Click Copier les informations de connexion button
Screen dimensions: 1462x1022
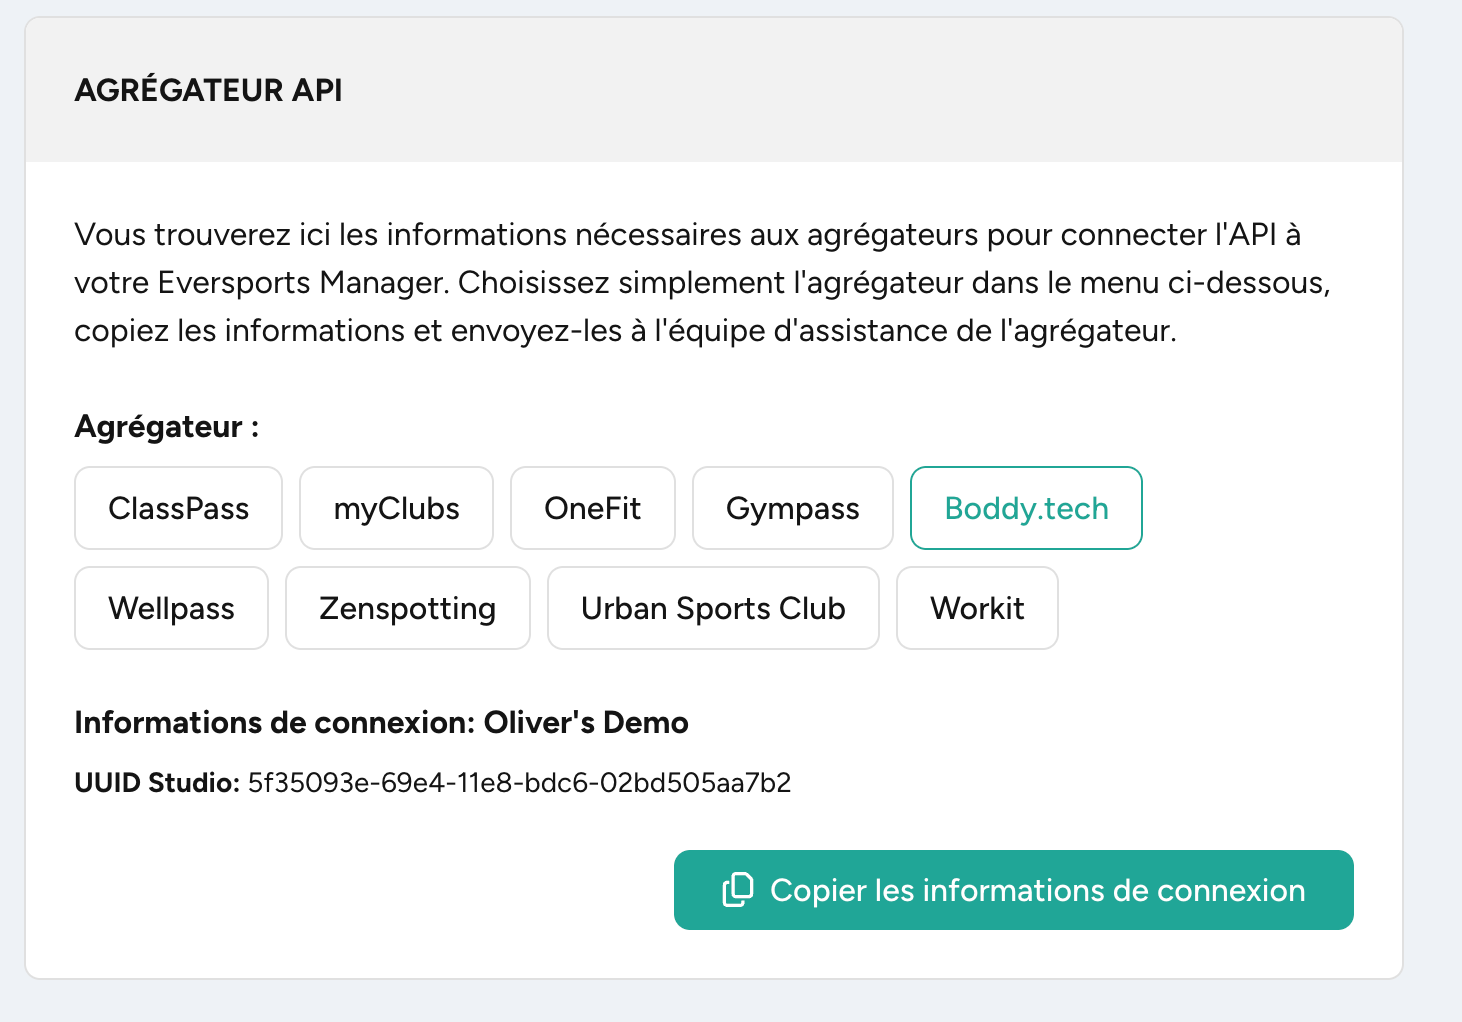pos(1013,890)
